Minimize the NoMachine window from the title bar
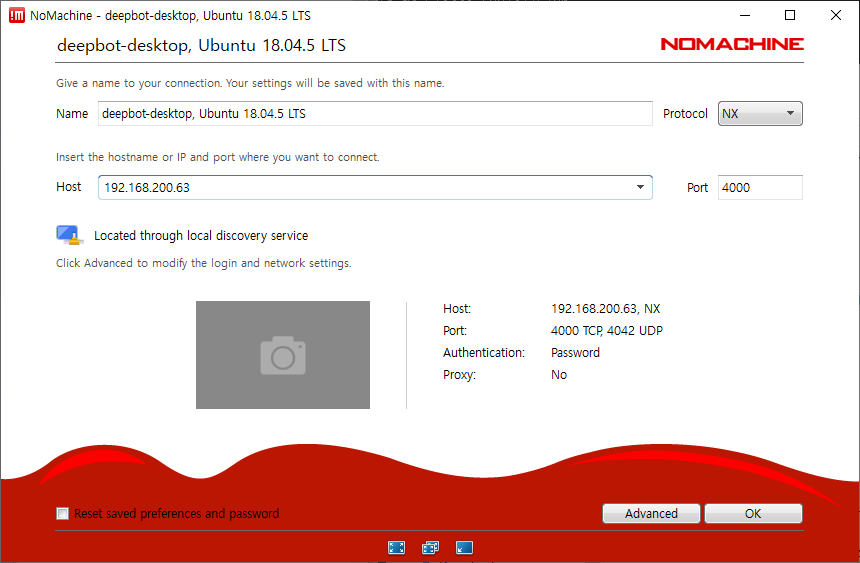The image size is (860, 563). [745, 15]
